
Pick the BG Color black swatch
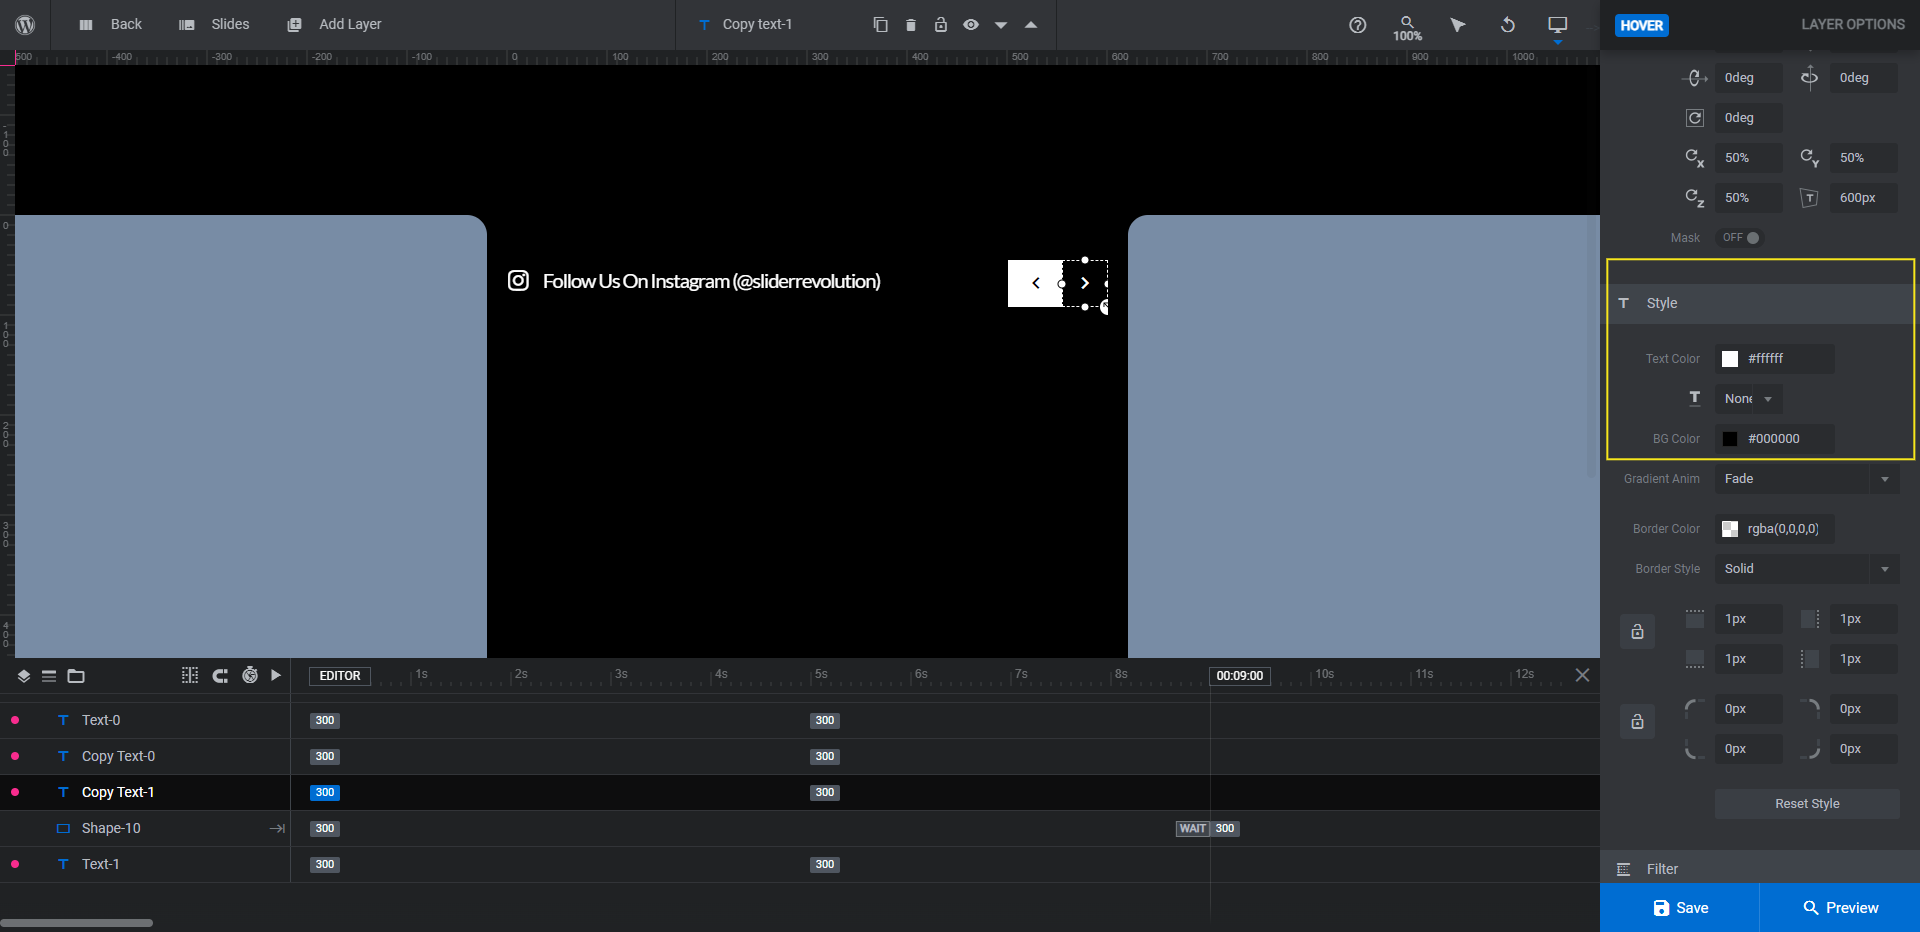(1730, 439)
